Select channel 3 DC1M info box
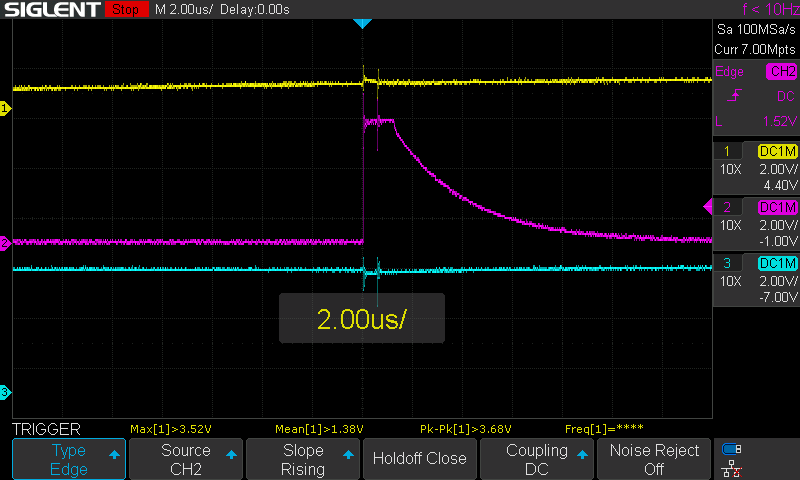 tap(756, 281)
